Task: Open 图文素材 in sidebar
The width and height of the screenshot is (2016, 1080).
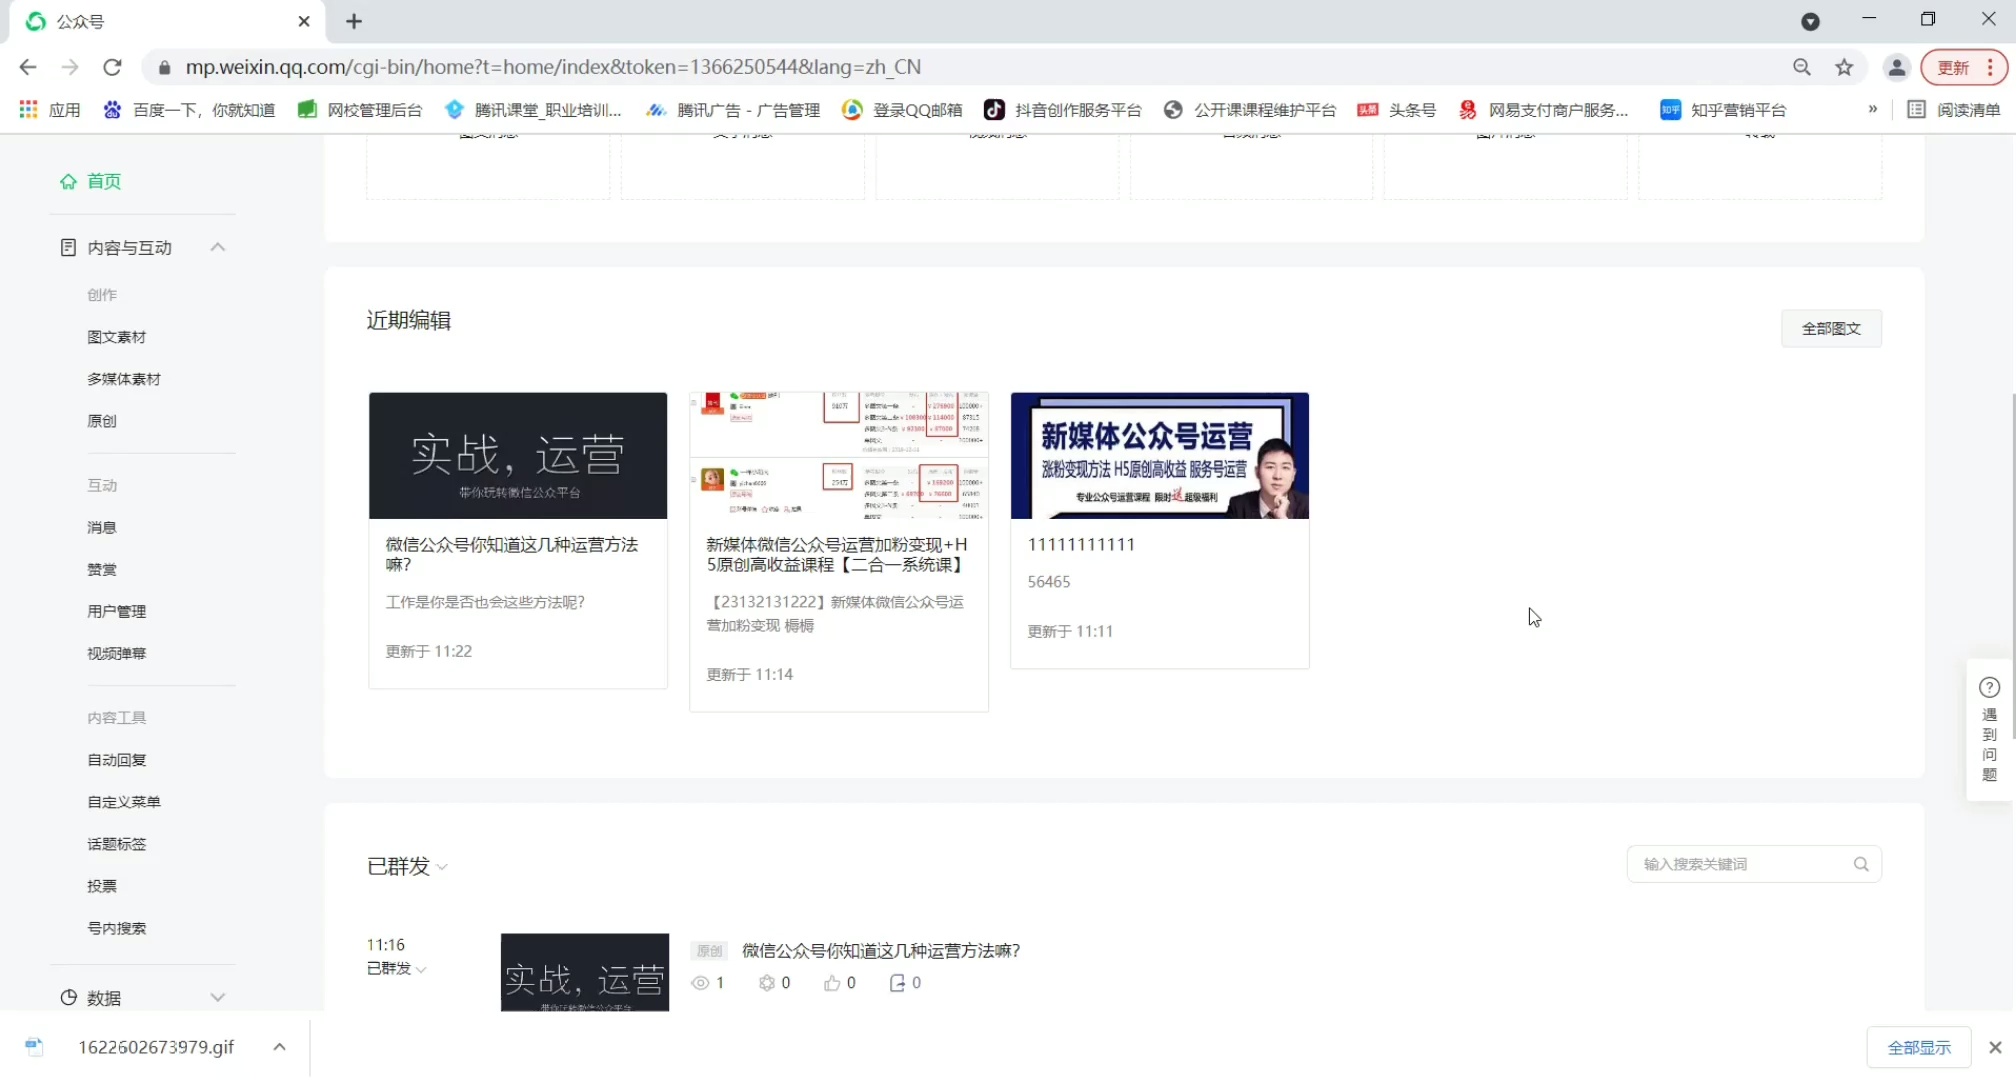Action: 117,337
